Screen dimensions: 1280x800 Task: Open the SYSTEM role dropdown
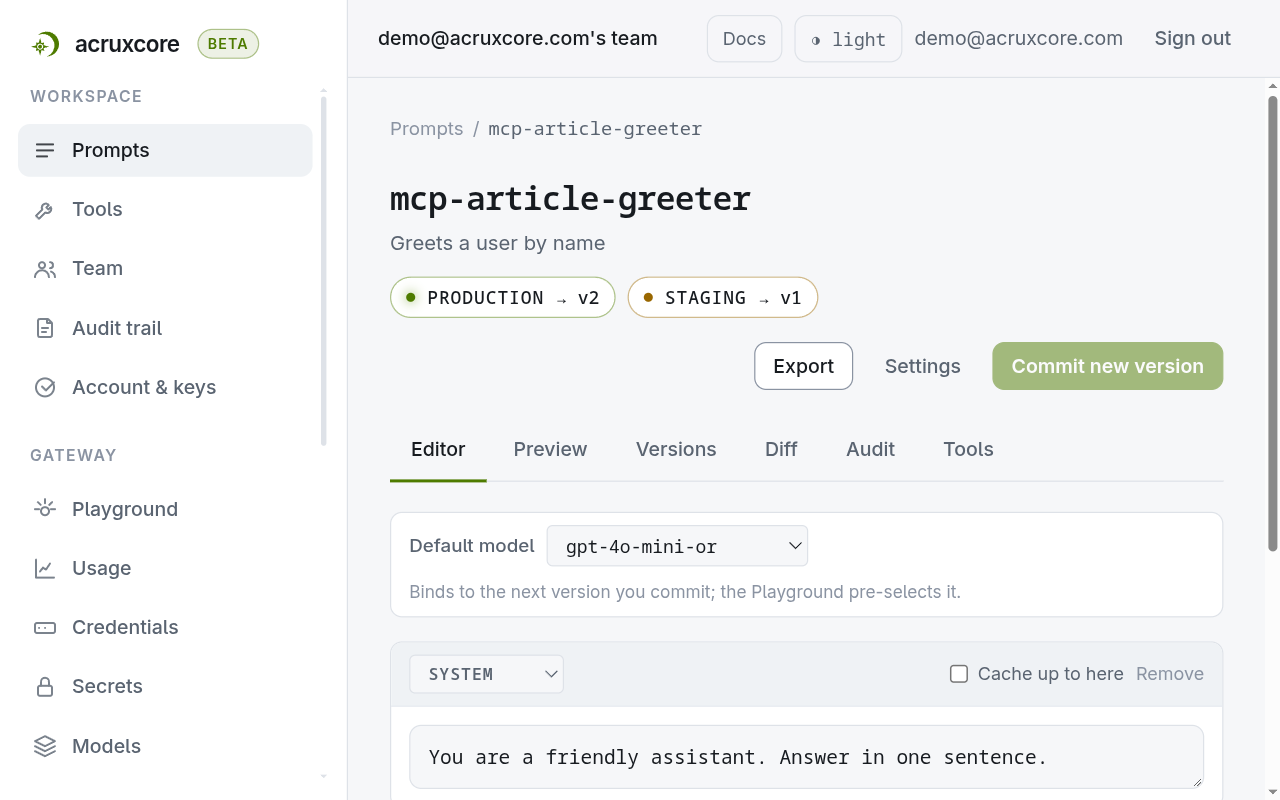click(487, 674)
